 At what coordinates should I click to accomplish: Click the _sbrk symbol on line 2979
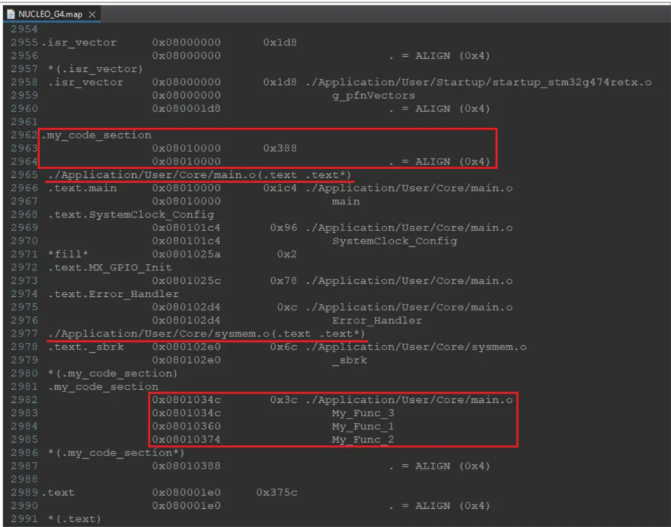350,360
